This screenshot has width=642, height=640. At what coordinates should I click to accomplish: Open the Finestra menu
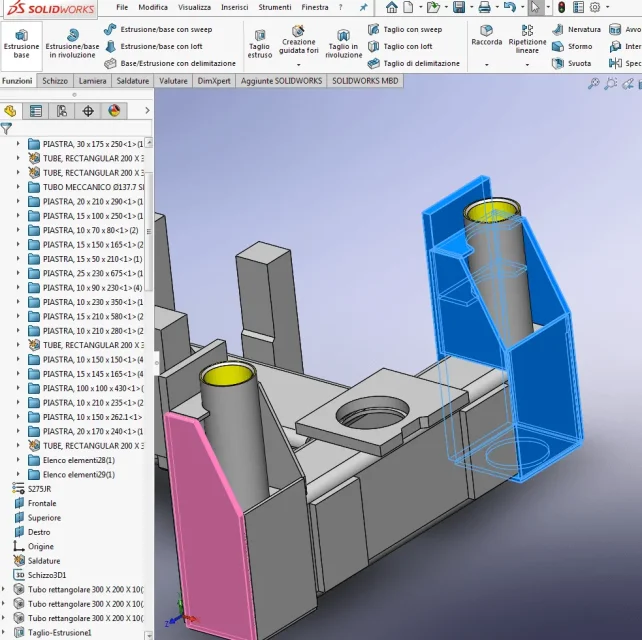click(315, 7)
